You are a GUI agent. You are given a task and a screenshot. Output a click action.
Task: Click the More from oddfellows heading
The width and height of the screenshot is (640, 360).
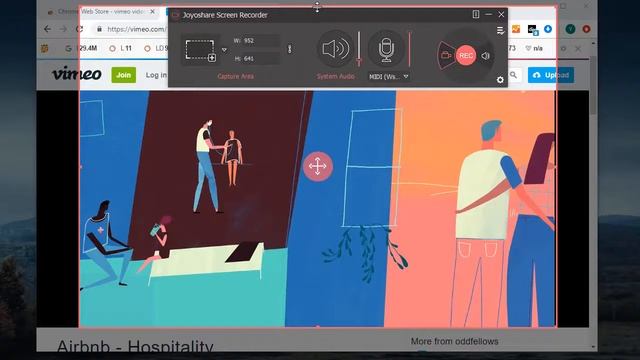(x=454, y=341)
